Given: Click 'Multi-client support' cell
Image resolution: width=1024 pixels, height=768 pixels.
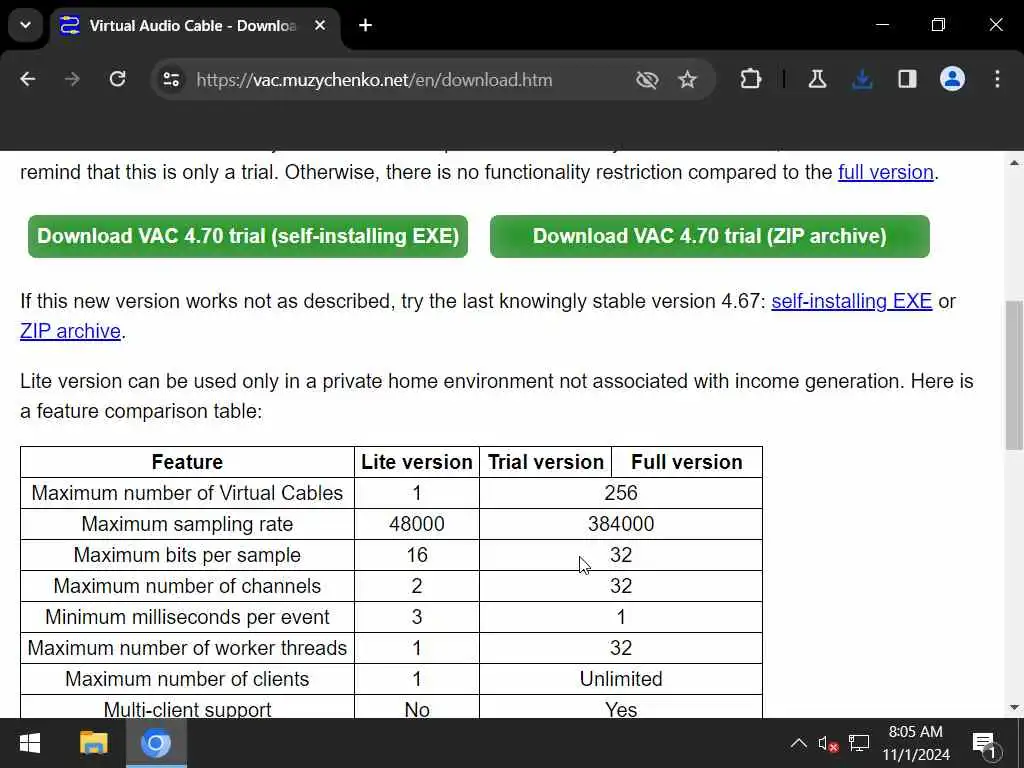Looking at the screenshot, I should 187,709.
